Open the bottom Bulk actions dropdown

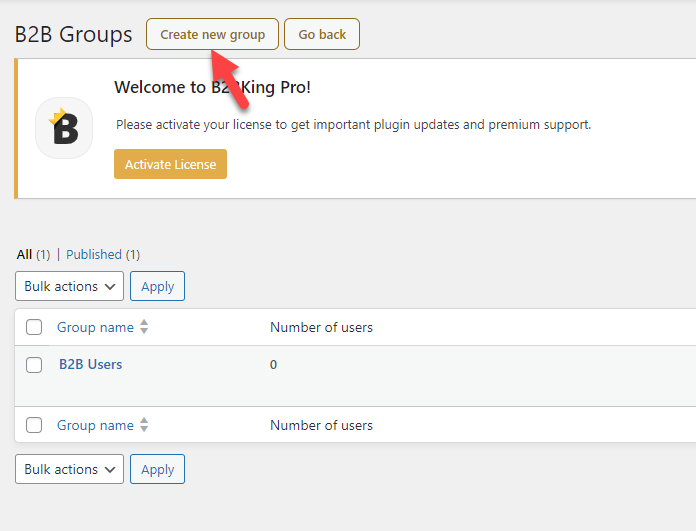[x=69, y=469]
